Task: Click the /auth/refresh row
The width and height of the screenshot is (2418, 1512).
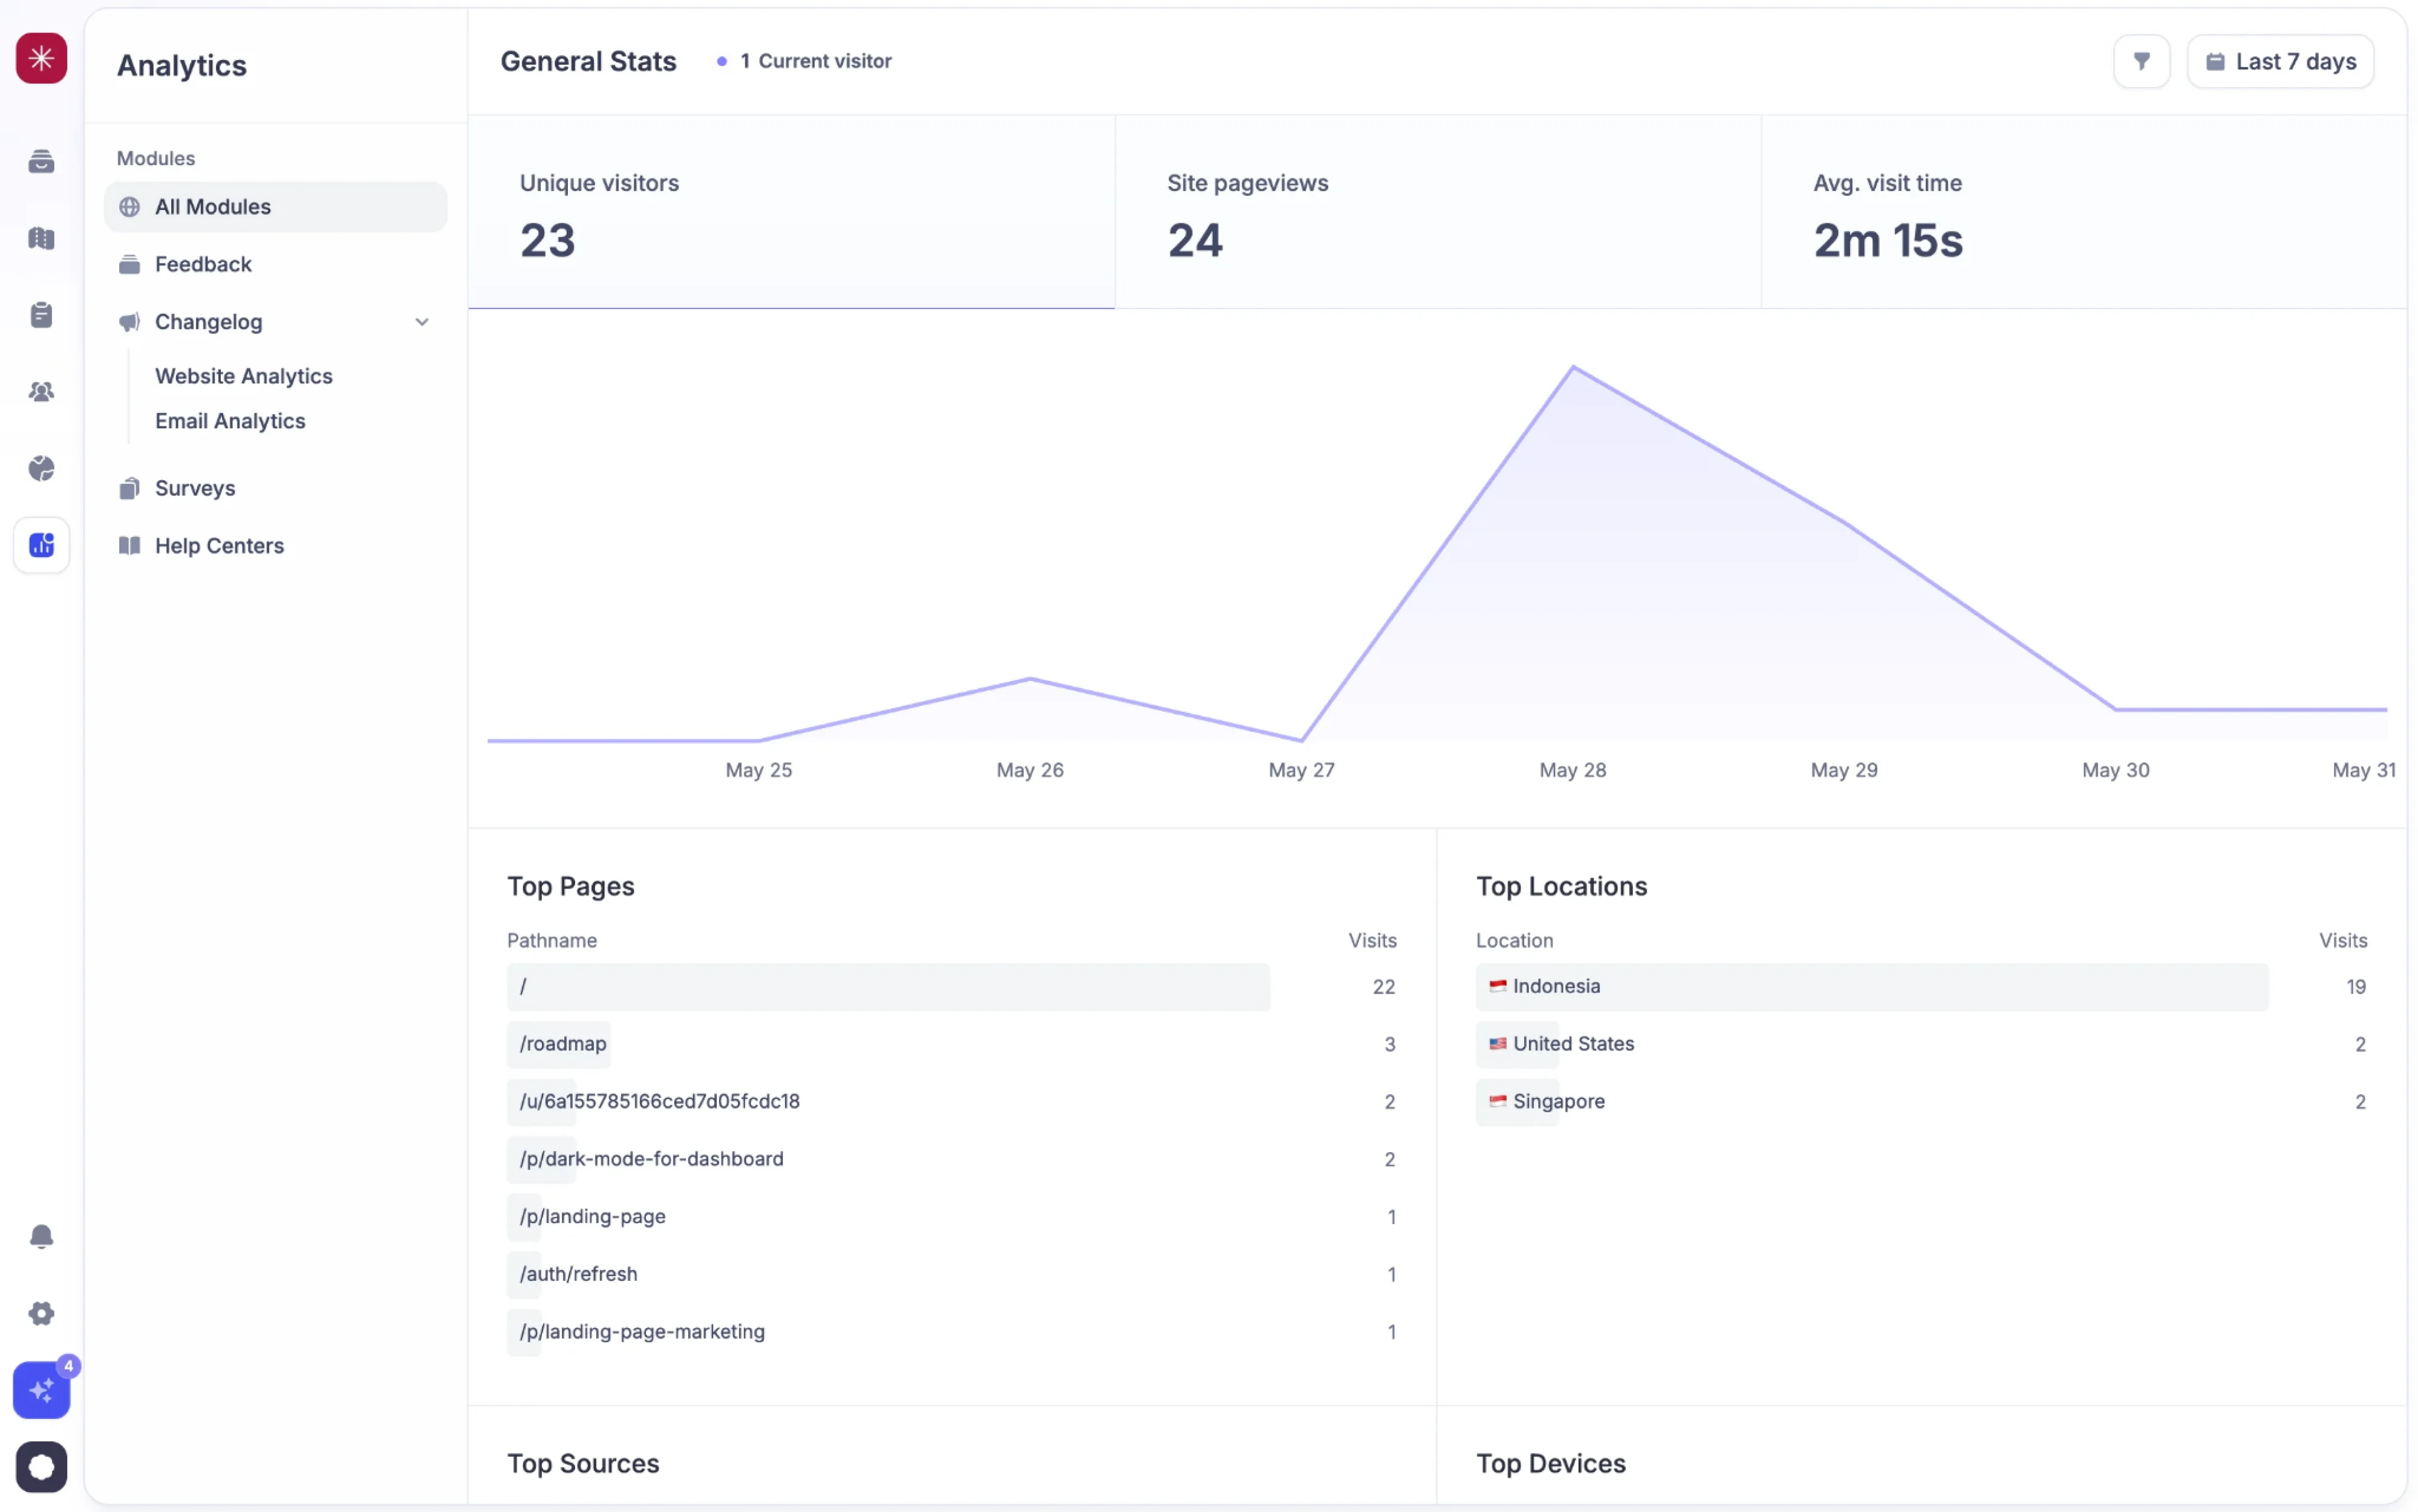Action: coord(951,1274)
